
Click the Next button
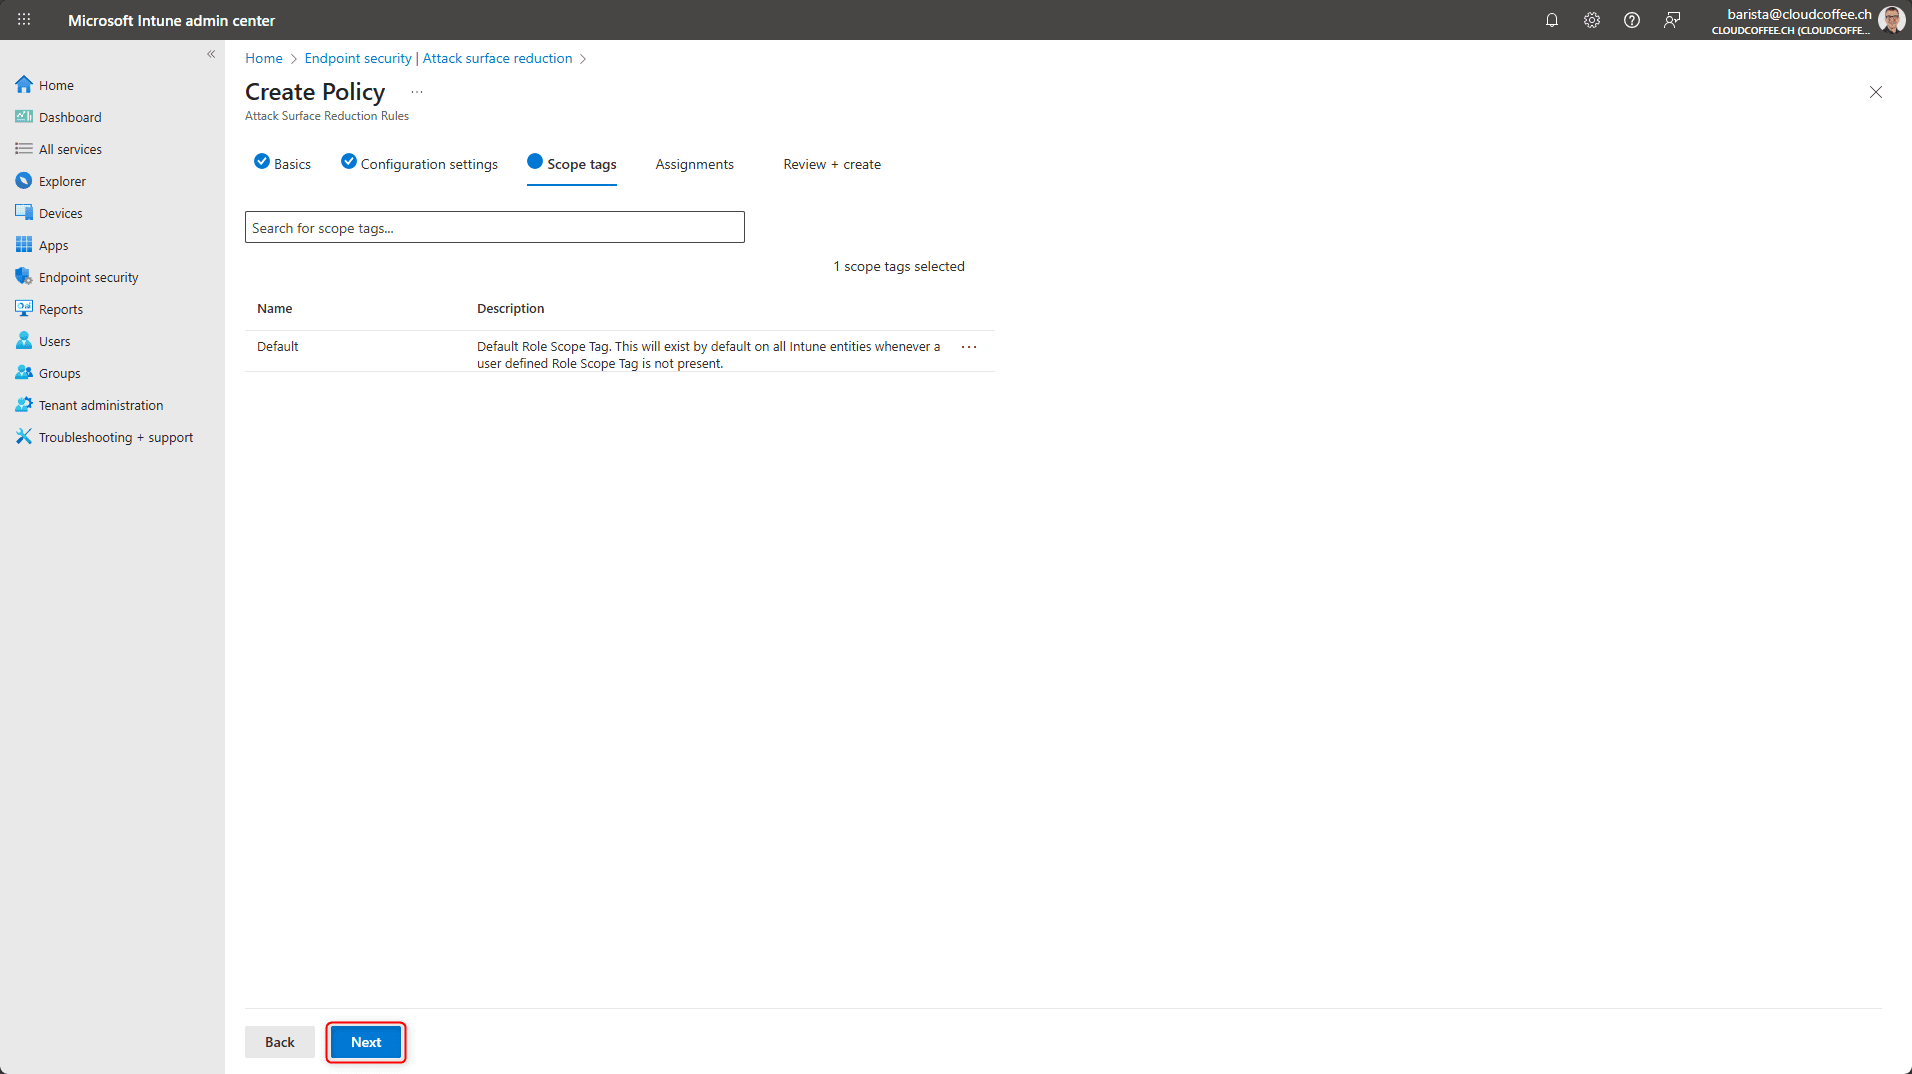point(366,1042)
